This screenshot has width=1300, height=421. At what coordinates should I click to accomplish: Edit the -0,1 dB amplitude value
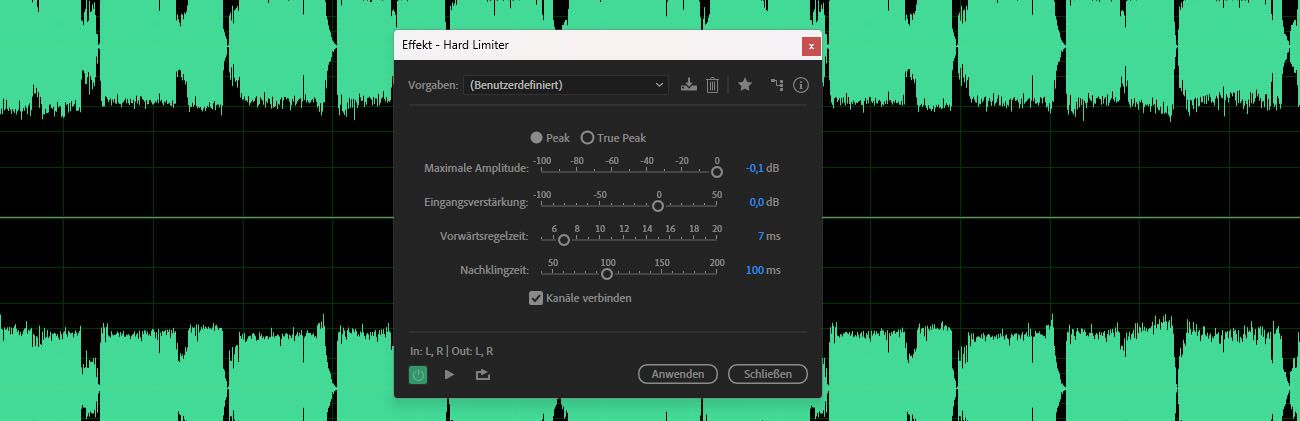tap(754, 168)
